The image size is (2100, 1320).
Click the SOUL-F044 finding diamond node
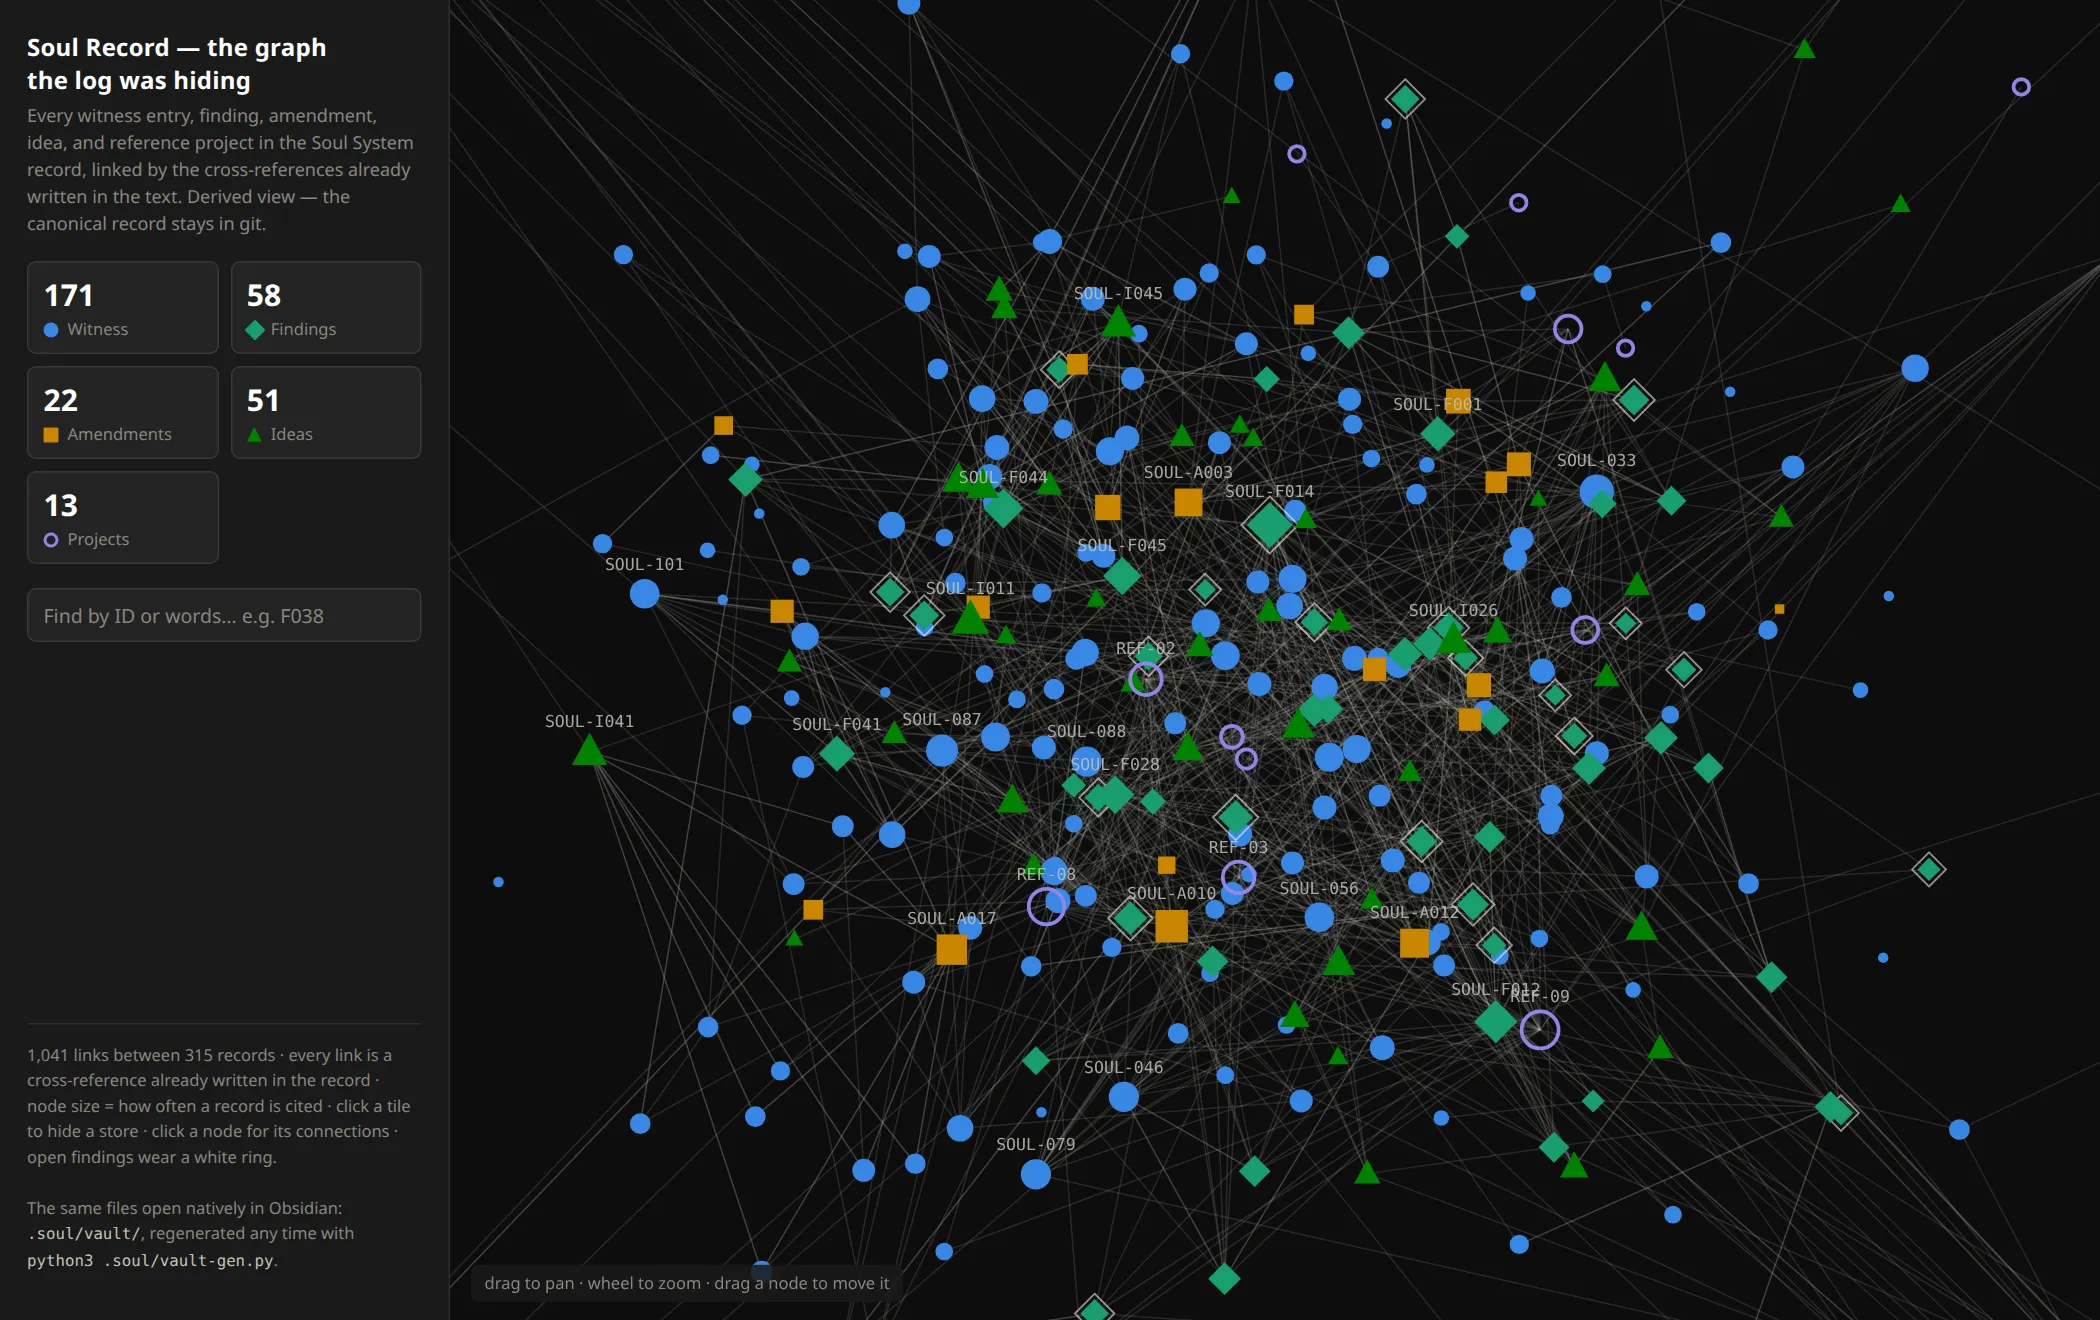(1003, 507)
